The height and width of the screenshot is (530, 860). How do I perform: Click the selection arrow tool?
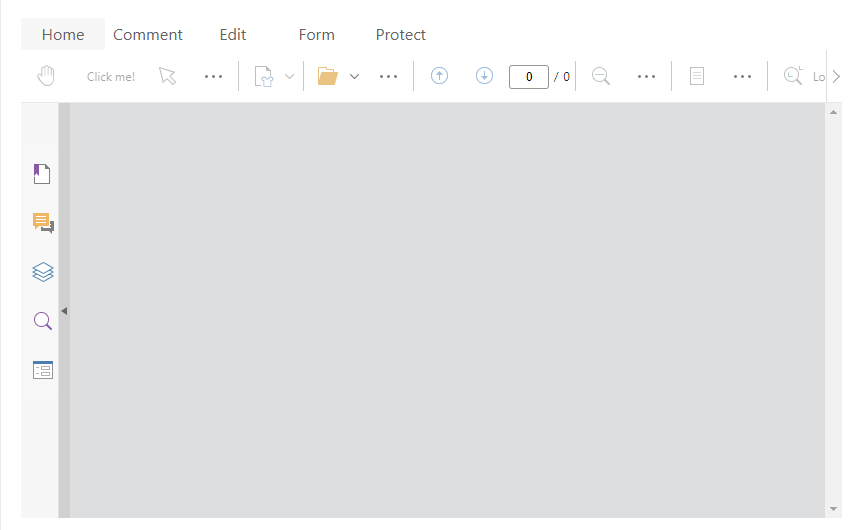click(x=167, y=76)
